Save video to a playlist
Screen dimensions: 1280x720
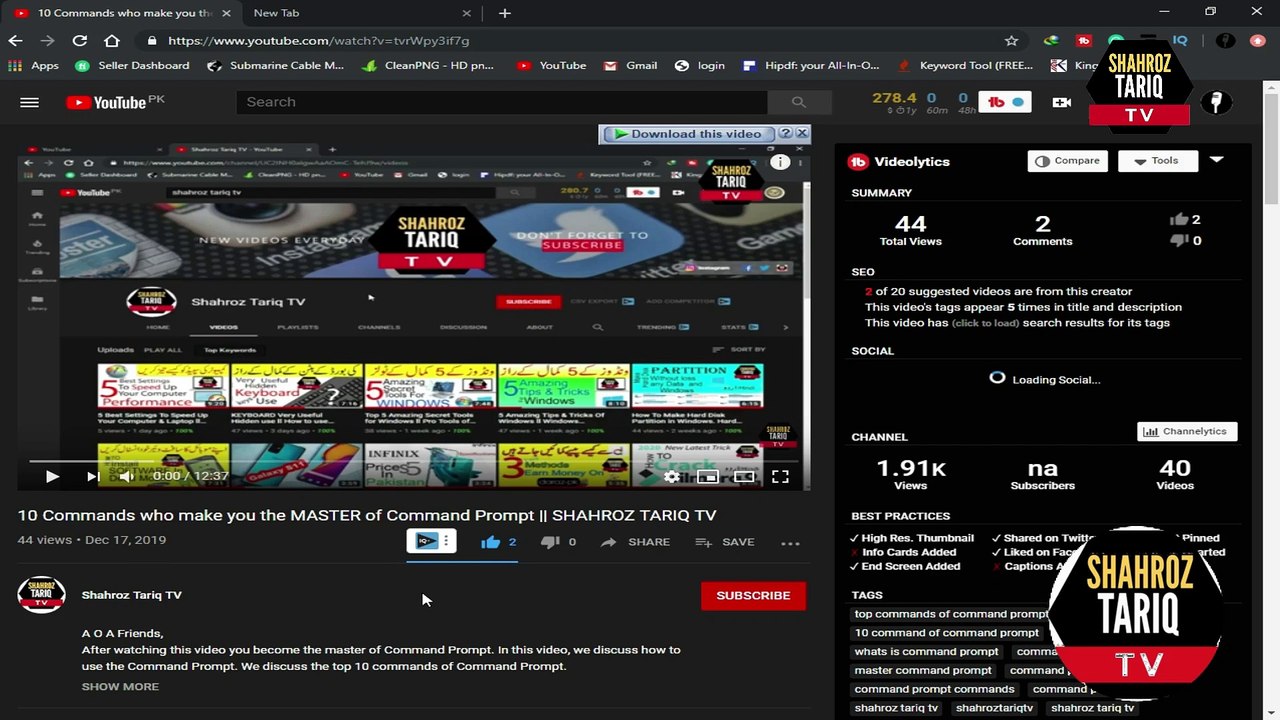[x=724, y=542]
